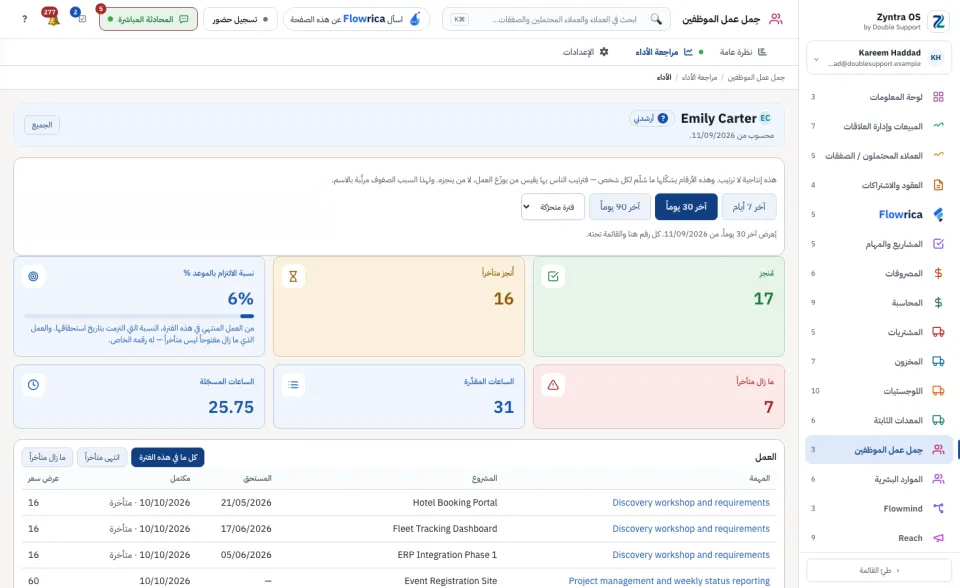Click the global search input field

[x=556, y=19]
